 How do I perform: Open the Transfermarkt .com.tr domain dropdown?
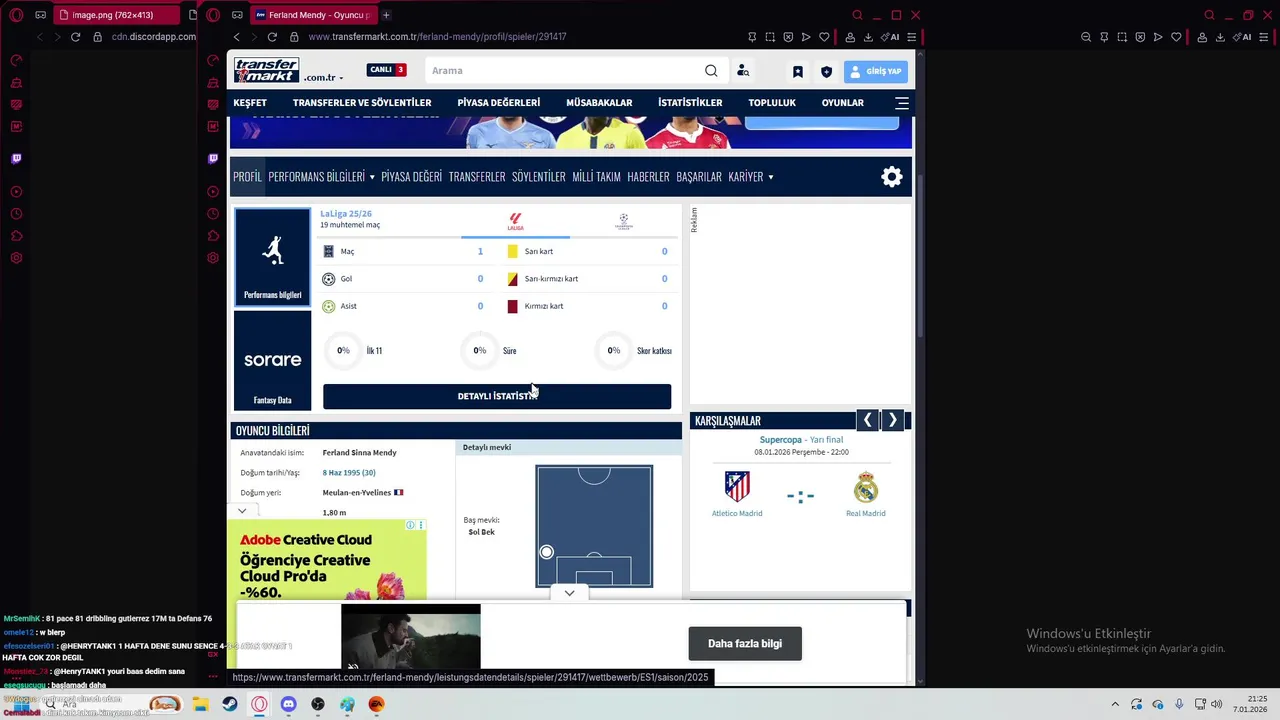tap(323, 77)
